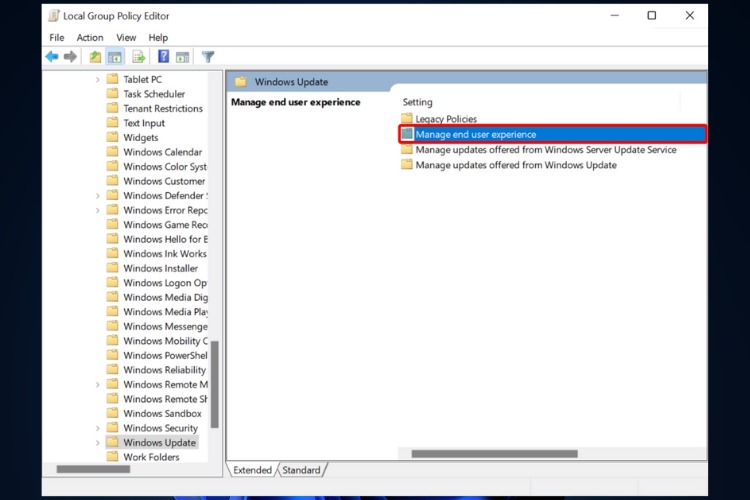This screenshot has height=500, width=750.
Task: Click the Up one level folder icon
Action: 95,57
